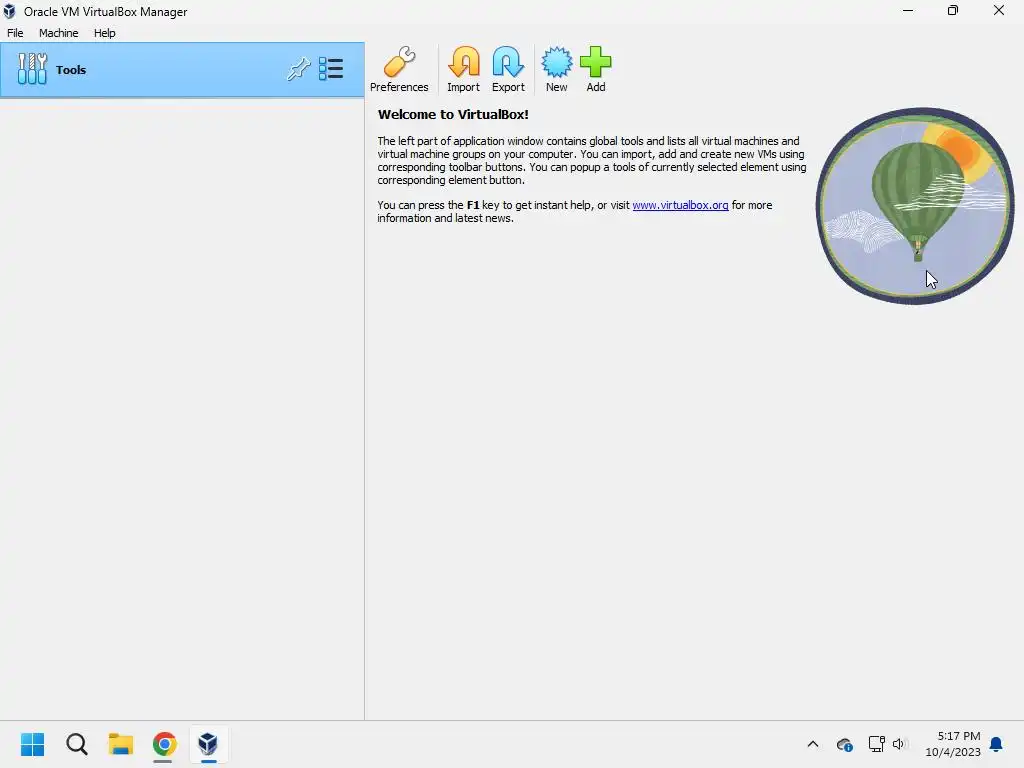This screenshot has width=1024, height=768.
Task: Close the VirtualBox Manager window
Action: (999, 10)
